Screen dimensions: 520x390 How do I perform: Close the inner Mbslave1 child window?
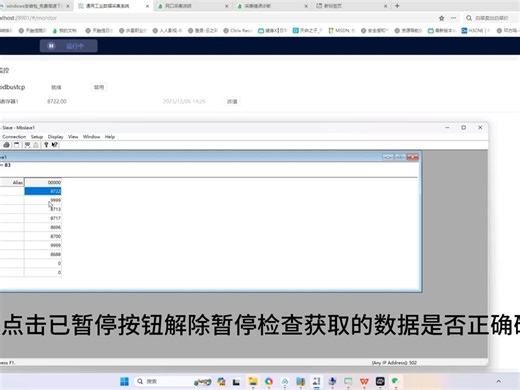coord(413,157)
